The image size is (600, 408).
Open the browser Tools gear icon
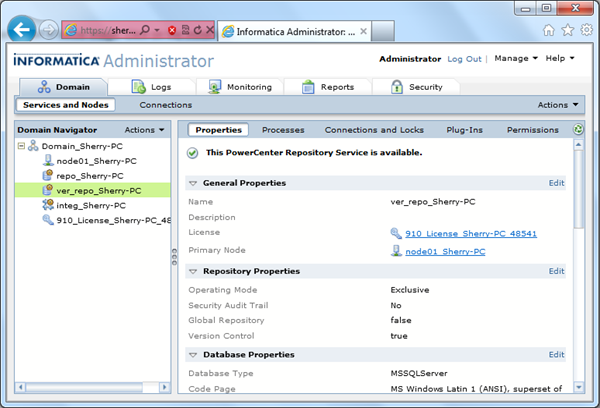(x=587, y=30)
